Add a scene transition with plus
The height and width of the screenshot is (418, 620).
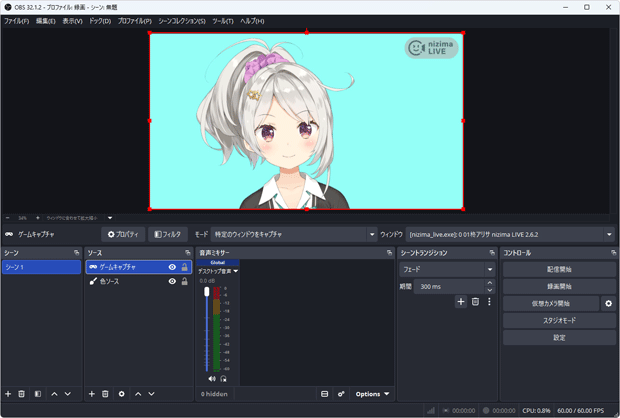(461, 302)
